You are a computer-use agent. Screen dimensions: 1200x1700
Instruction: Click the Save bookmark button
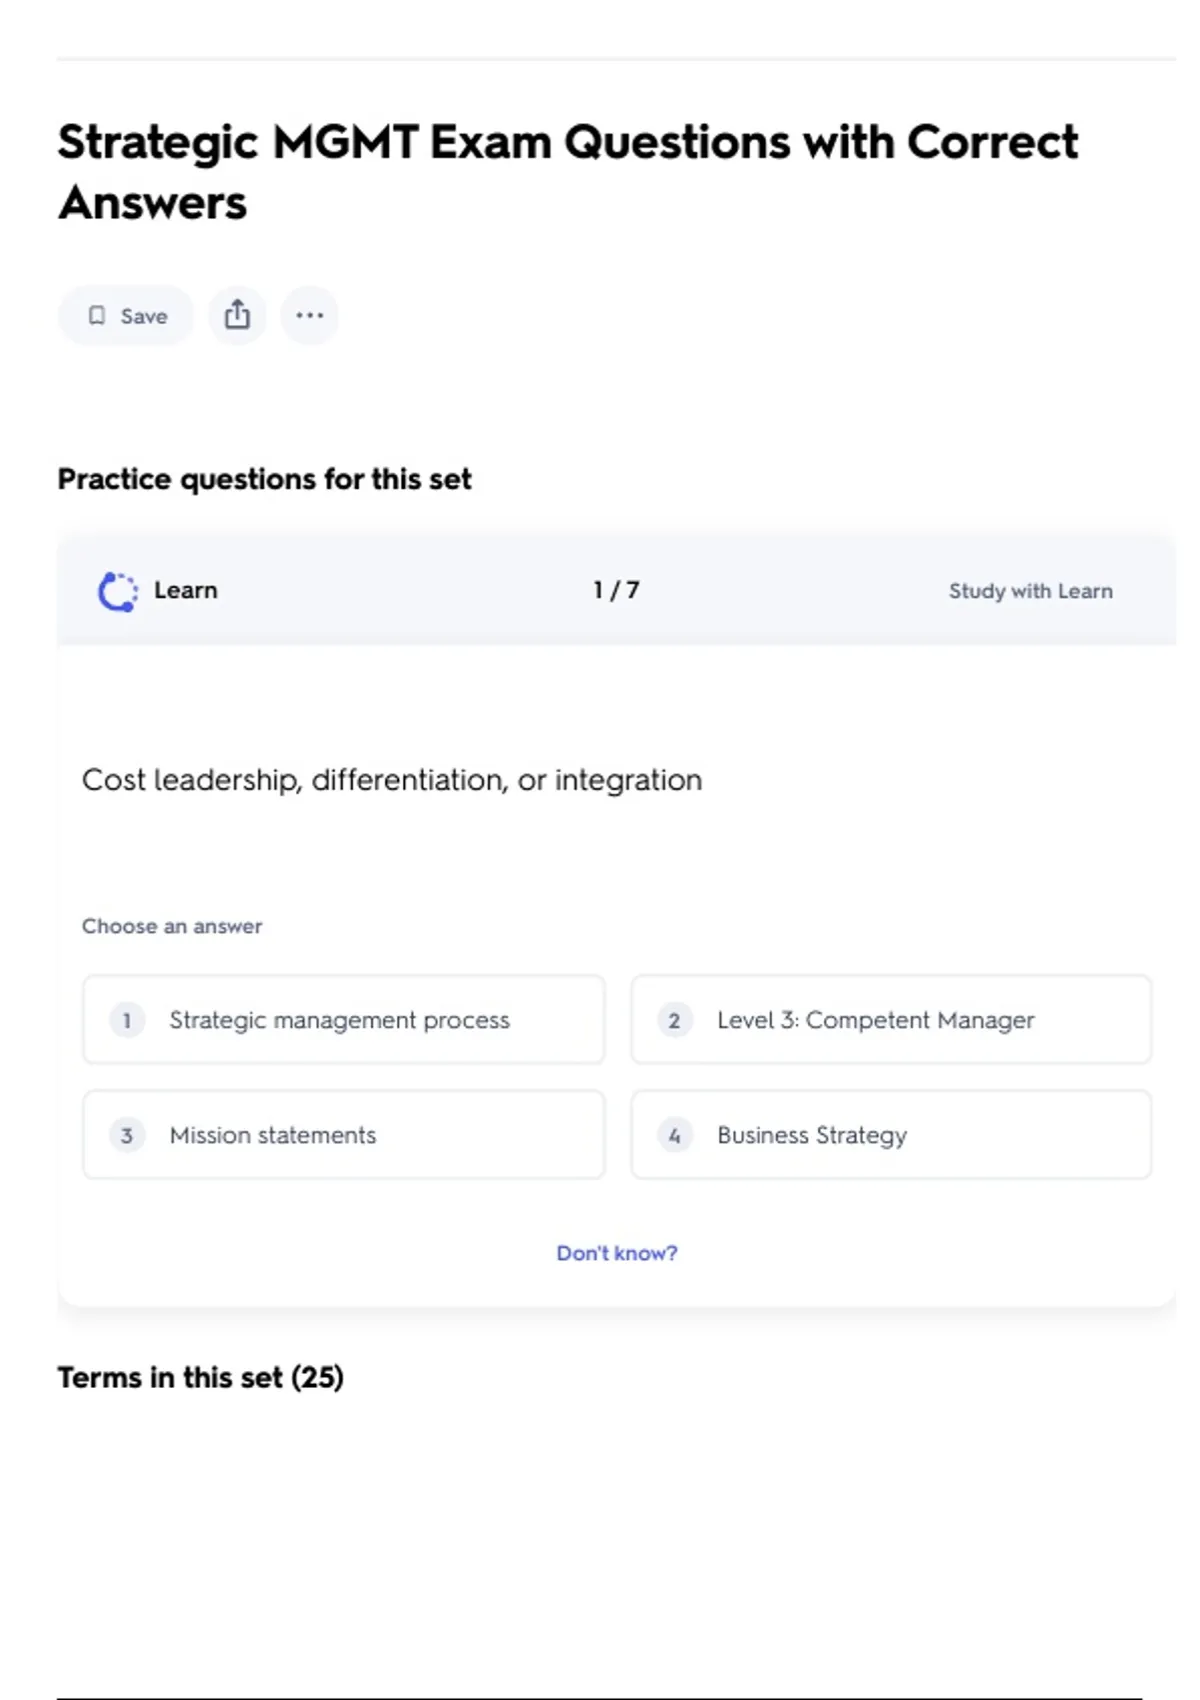tap(126, 316)
